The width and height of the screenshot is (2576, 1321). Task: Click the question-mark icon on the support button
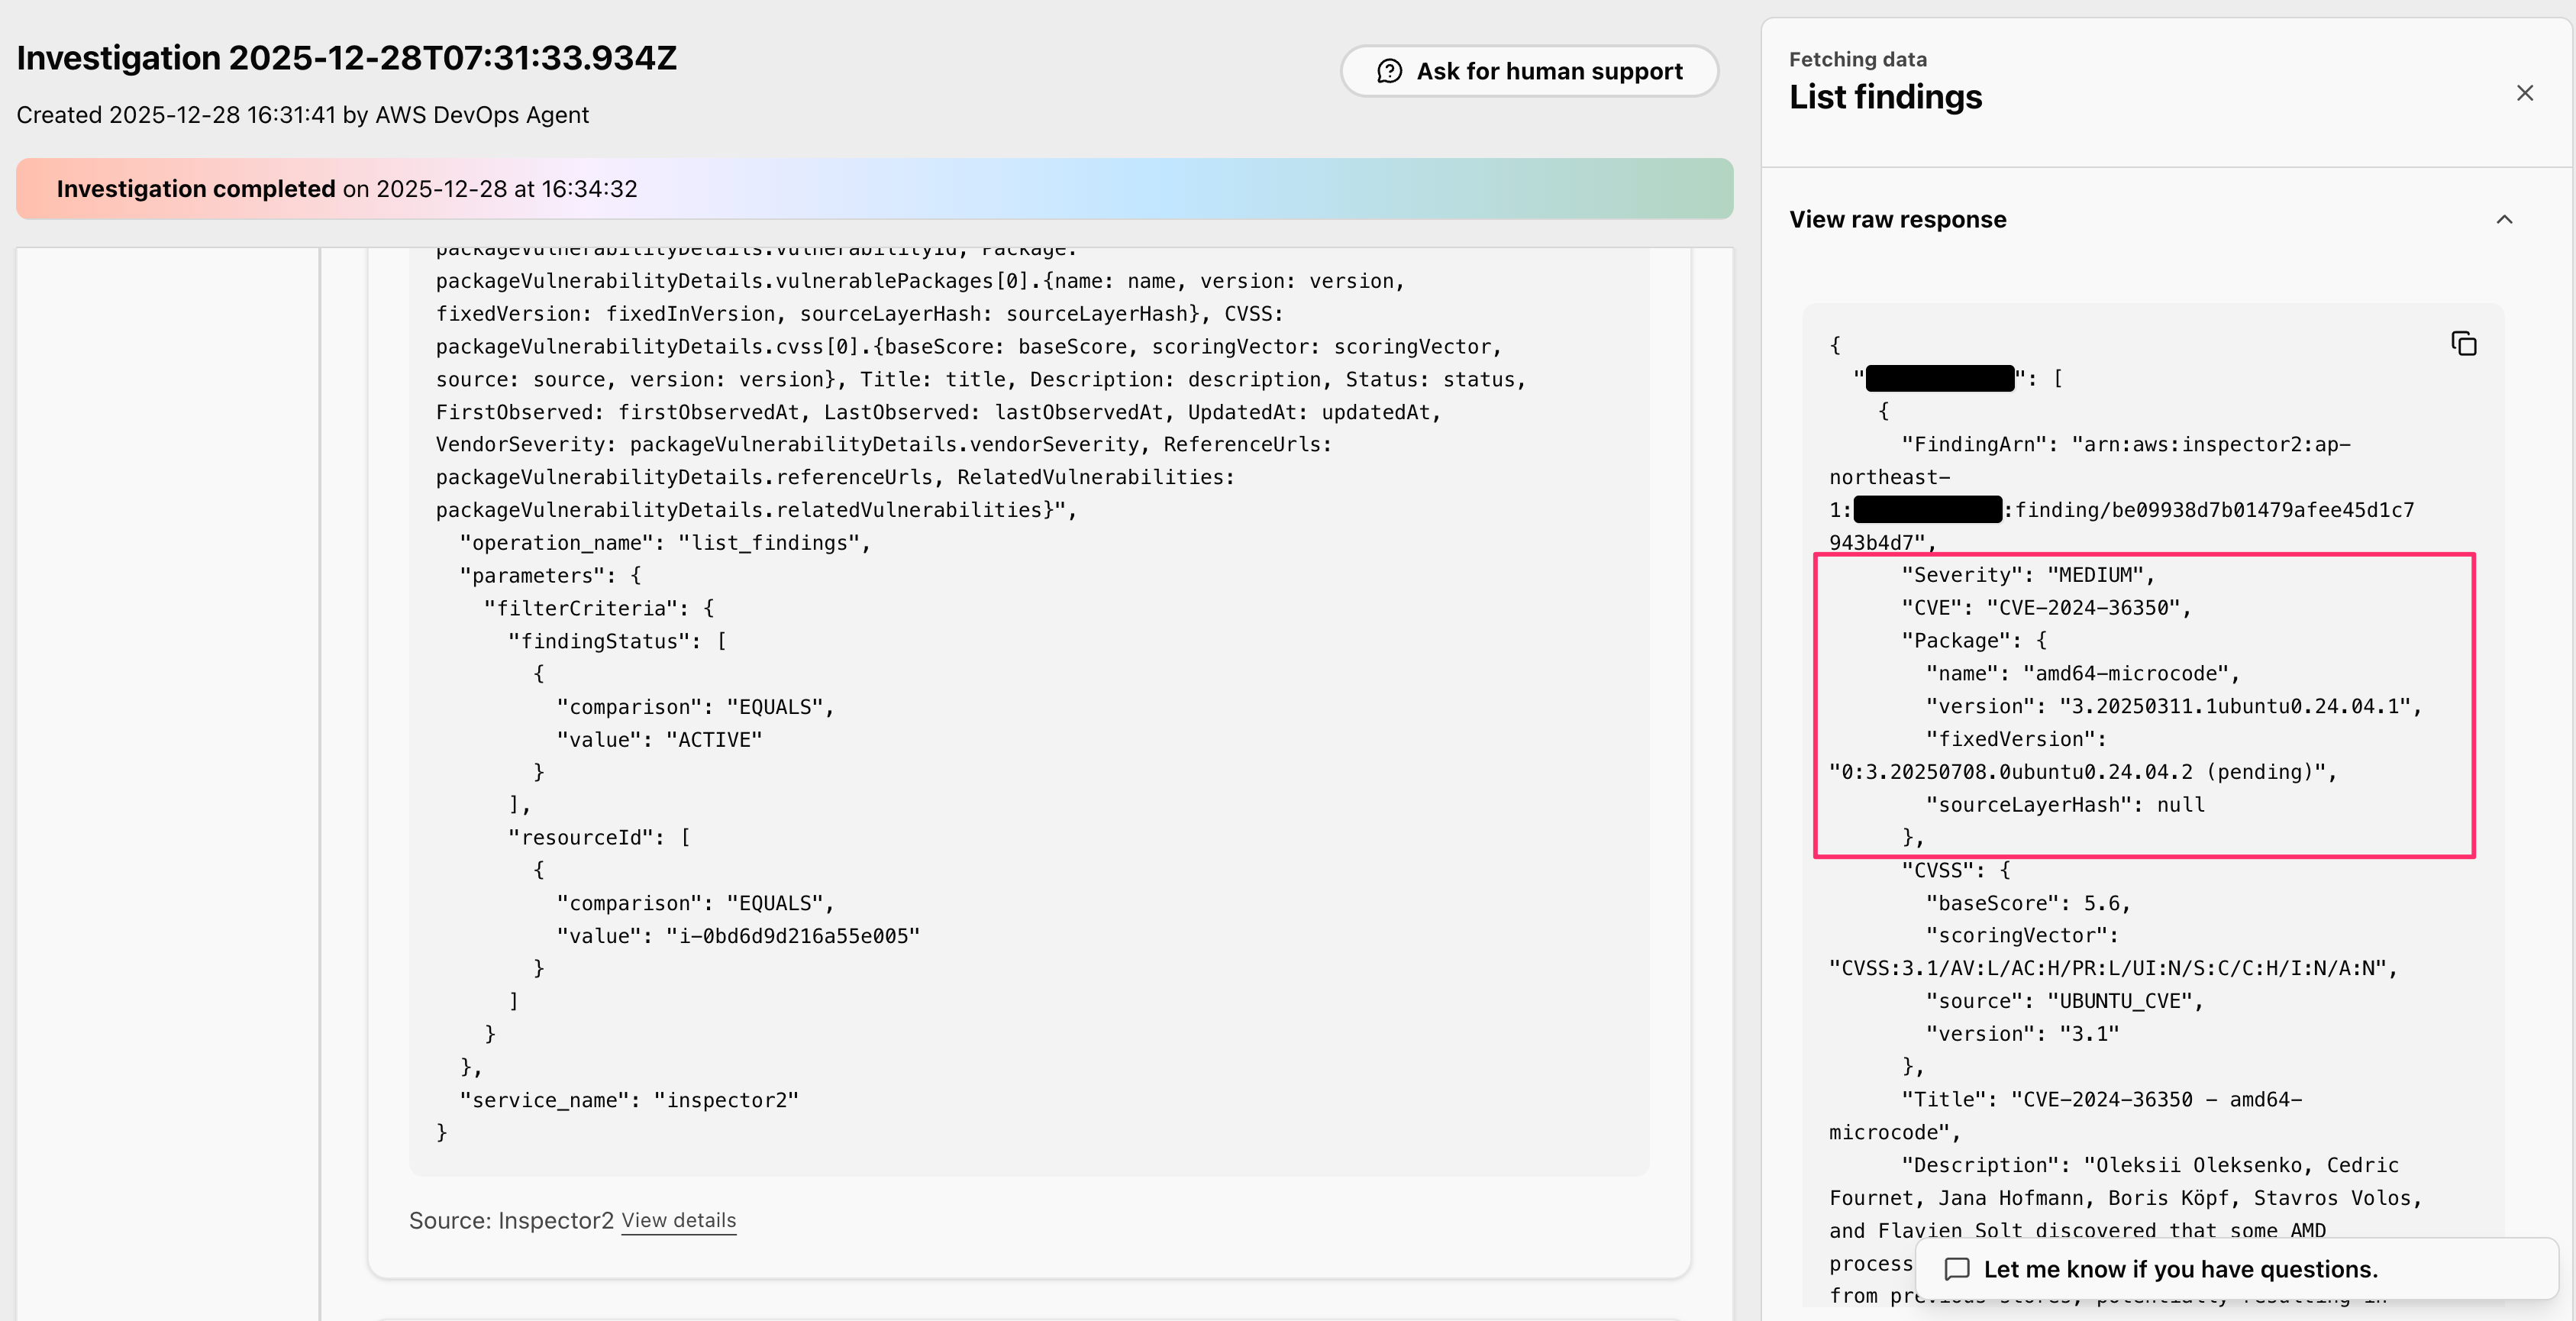1389,71
